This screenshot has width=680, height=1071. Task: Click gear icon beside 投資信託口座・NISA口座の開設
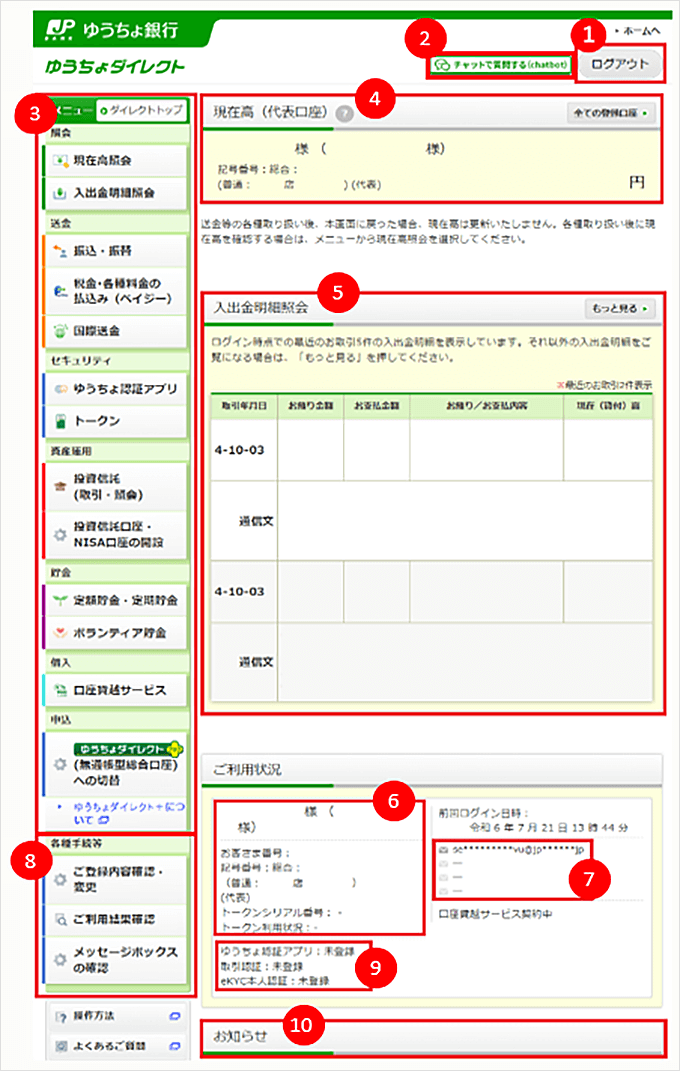(61, 535)
